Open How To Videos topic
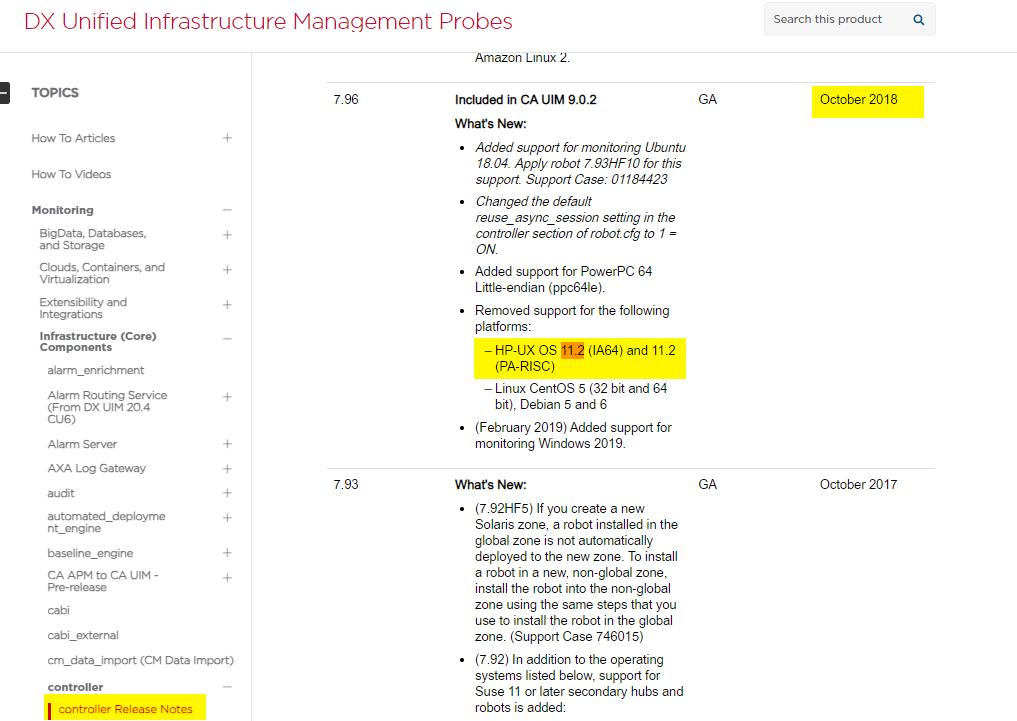The width and height of the screenshot is (1017, 721). (x=71, y=174)
